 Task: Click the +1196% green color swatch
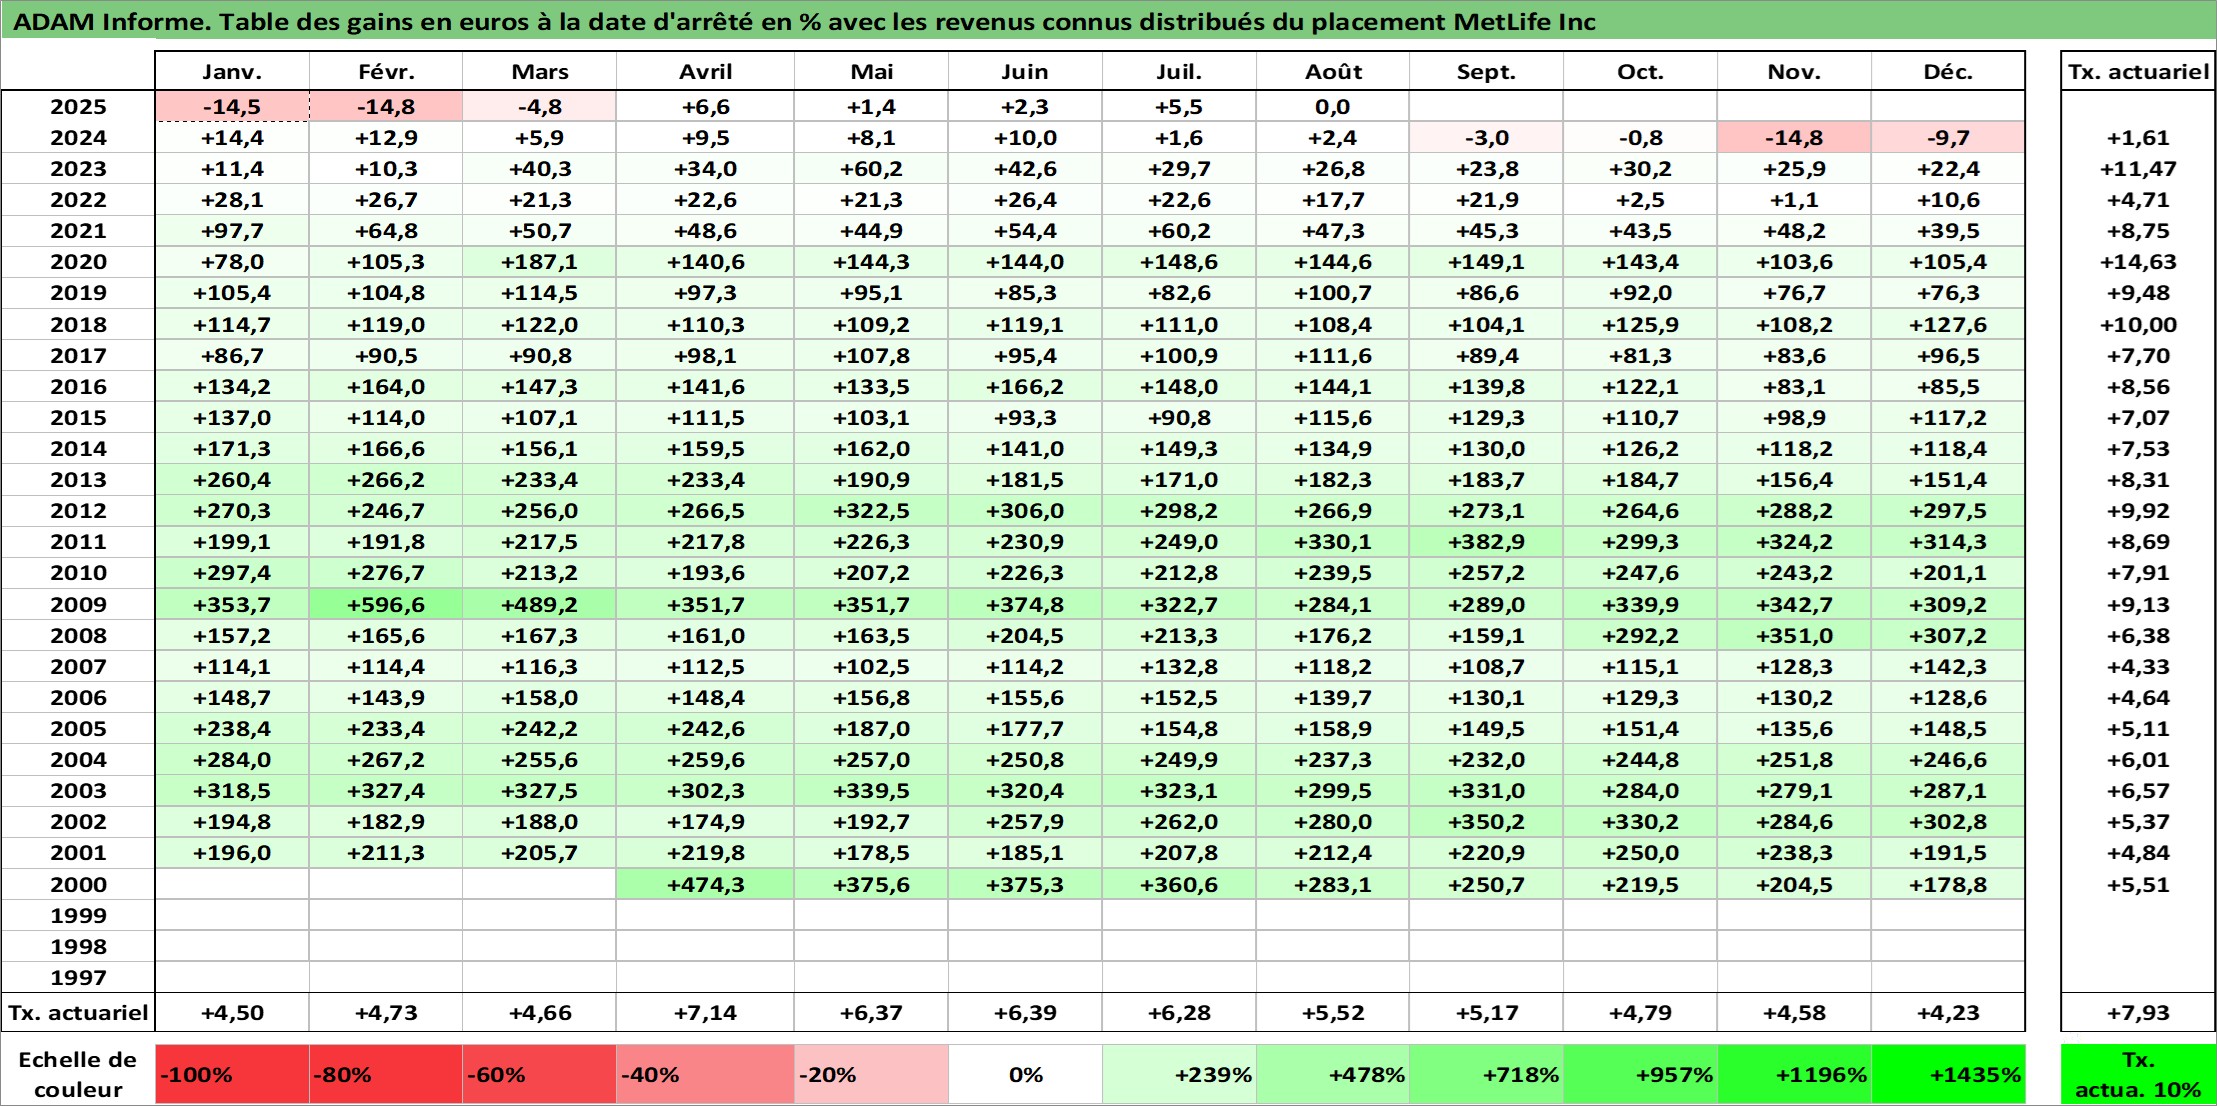click(x=1794, y=1075)
